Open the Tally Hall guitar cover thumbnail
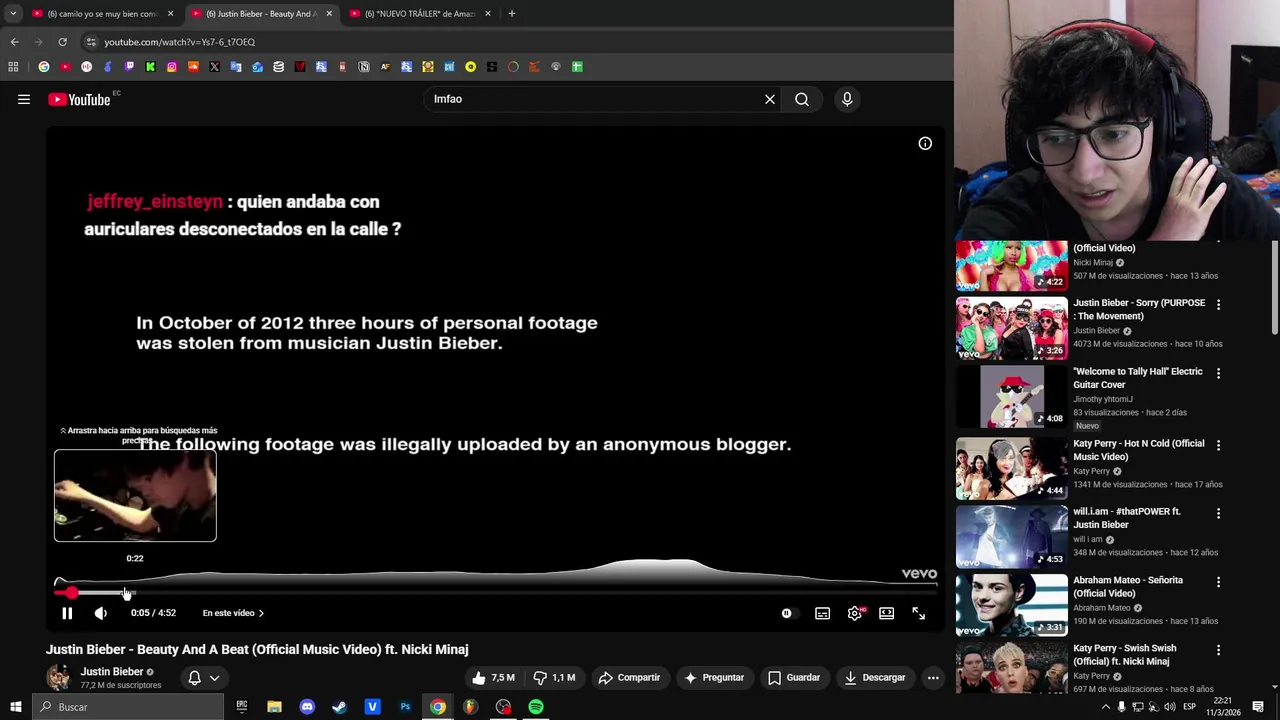This screenshot has width=1280, height=720. click(x=1012, y=397)
